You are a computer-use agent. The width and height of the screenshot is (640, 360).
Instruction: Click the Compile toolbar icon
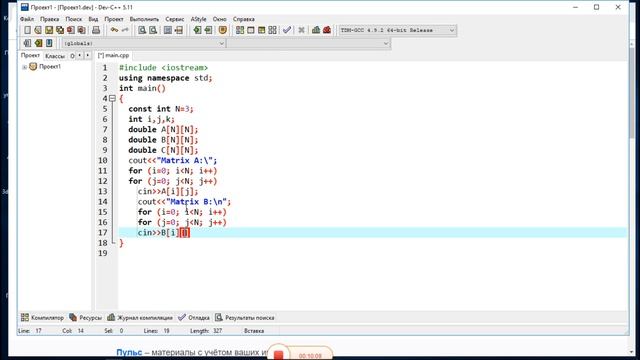coord(240,30)
